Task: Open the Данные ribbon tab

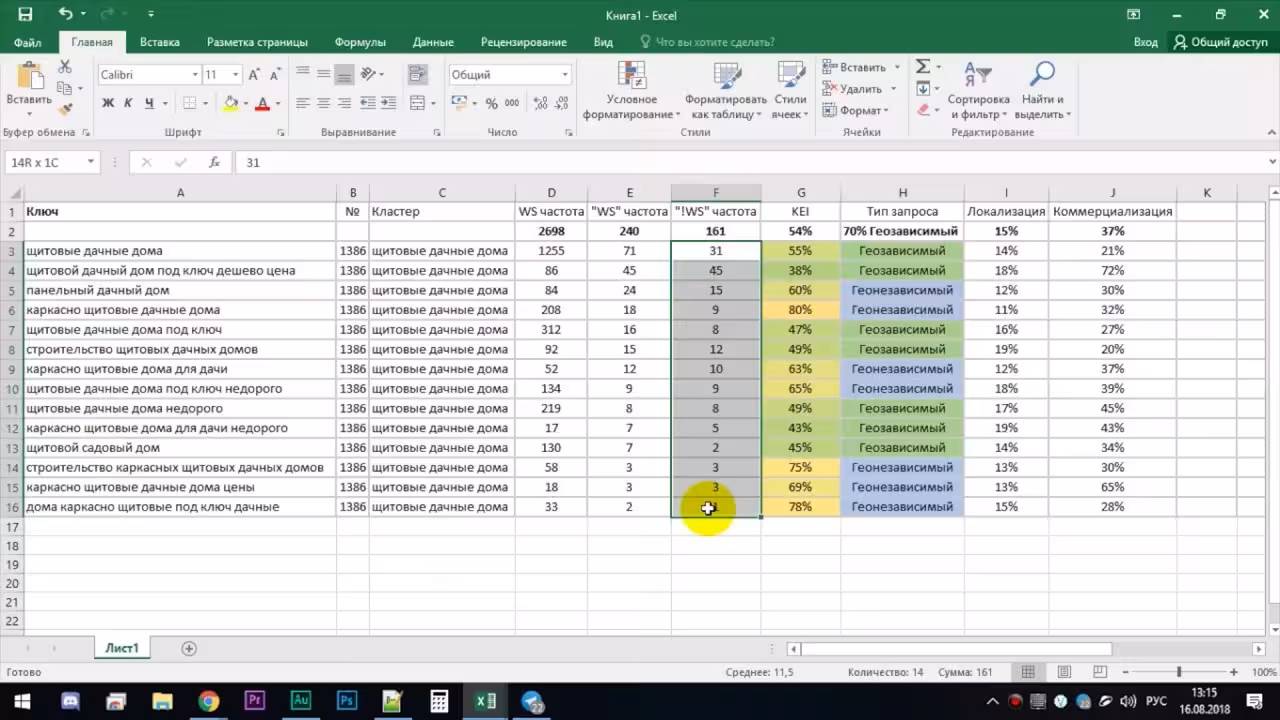Action: tap(433, 42)
